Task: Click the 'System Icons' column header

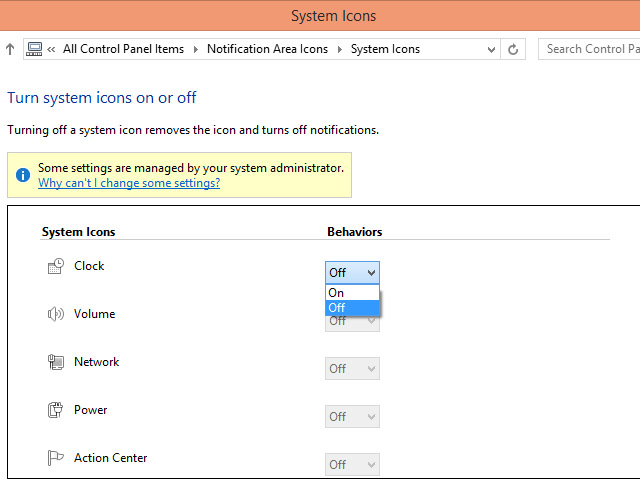Action: click(x=78, y=232)
